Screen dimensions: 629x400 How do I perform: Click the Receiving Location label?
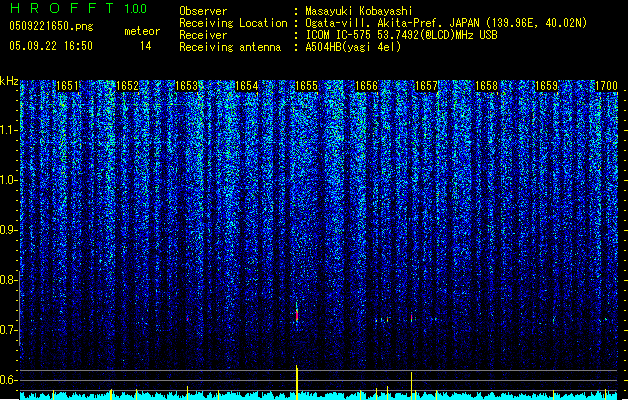point(233,23)
